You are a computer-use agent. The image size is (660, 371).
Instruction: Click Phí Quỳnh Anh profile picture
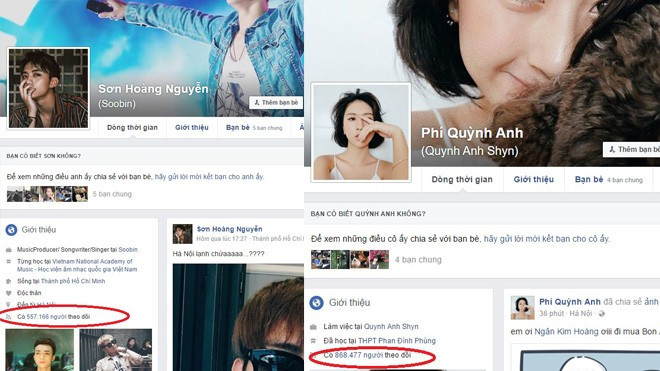tap(361, 132)
